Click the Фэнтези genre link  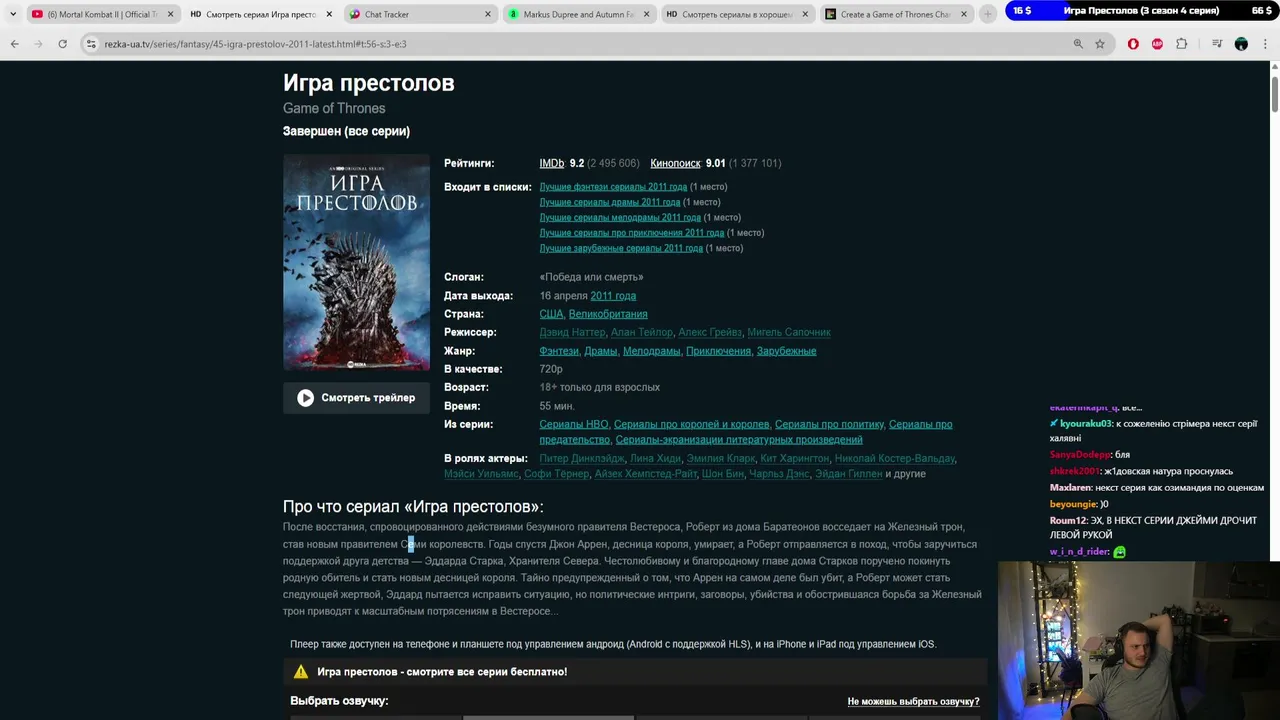pos(559,351)
